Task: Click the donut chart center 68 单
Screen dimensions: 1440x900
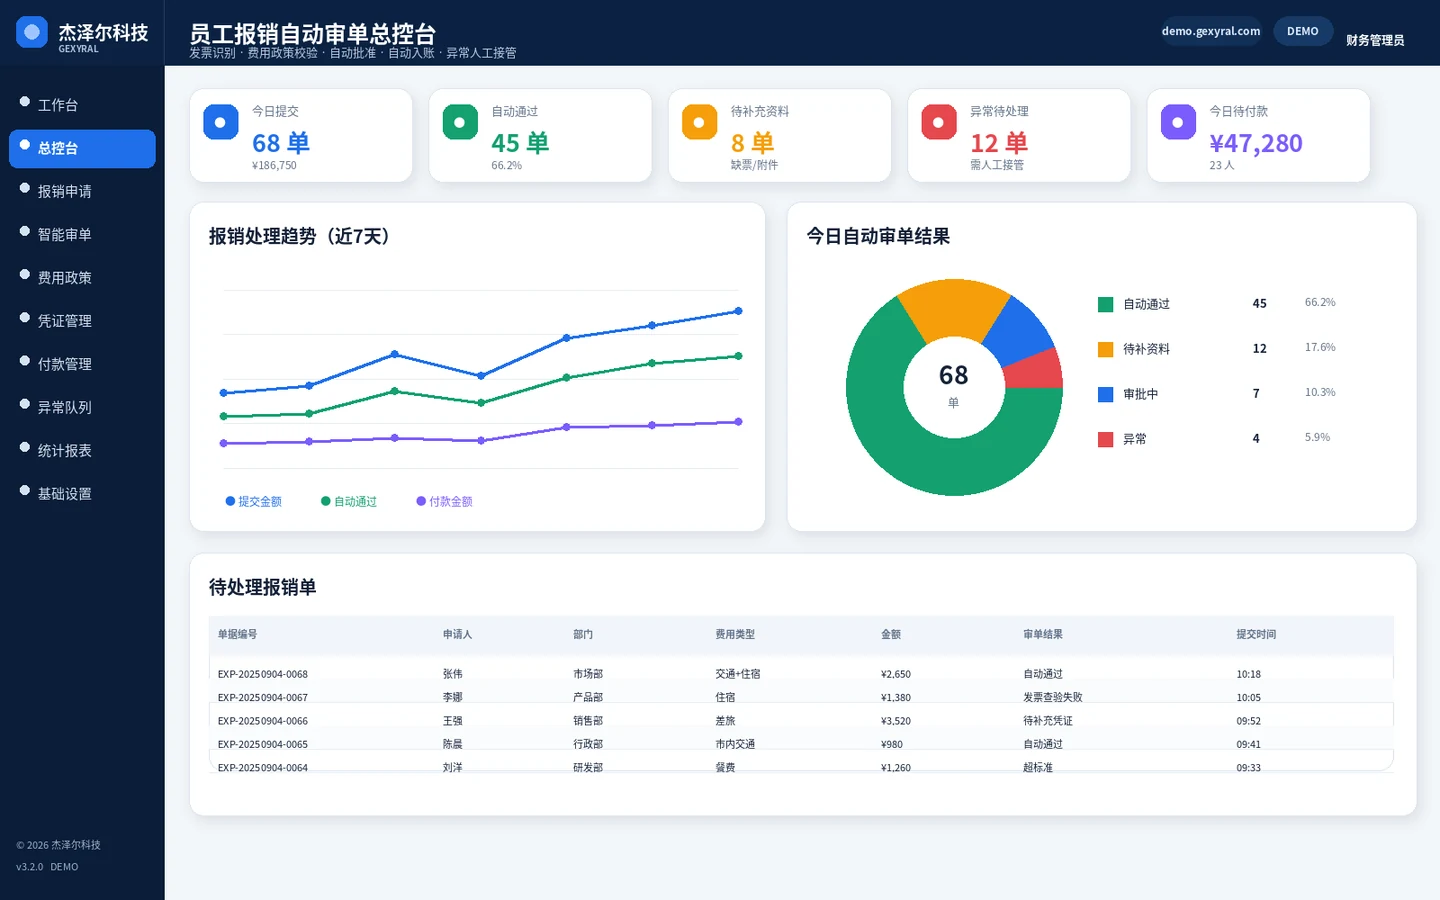Action: pos(954,386)
